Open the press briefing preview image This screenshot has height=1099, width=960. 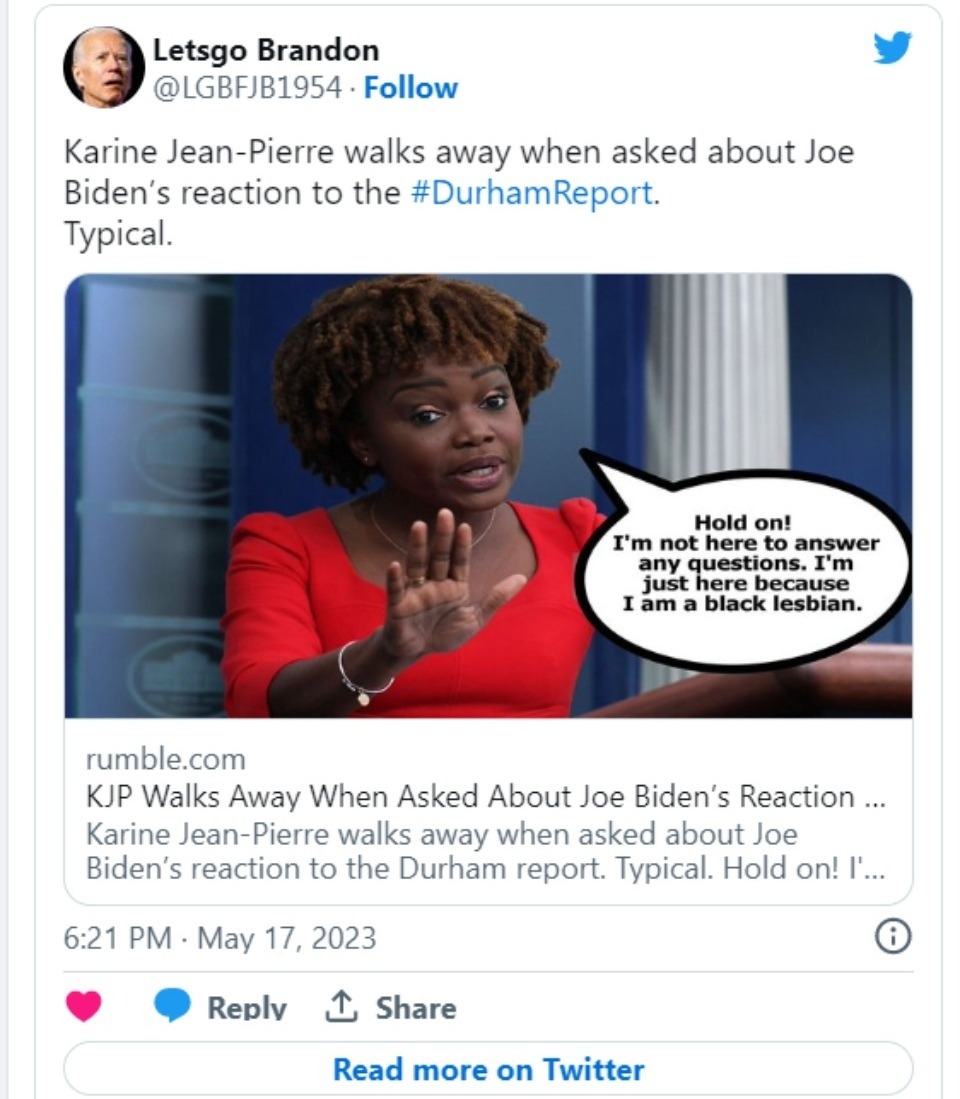[x=488, y=496]
